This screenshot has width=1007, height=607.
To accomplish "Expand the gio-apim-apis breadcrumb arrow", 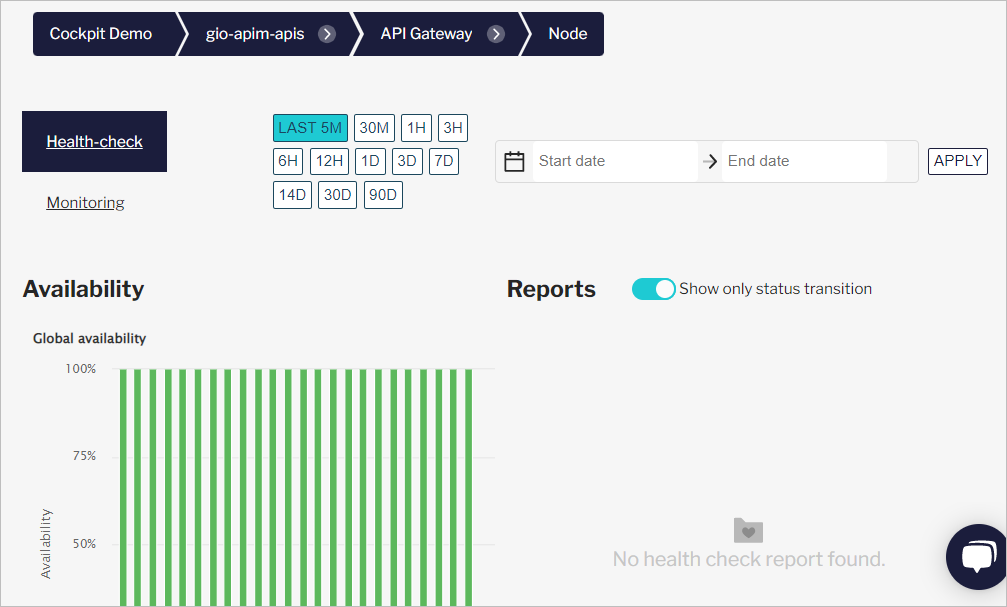I will pos(327,33).
